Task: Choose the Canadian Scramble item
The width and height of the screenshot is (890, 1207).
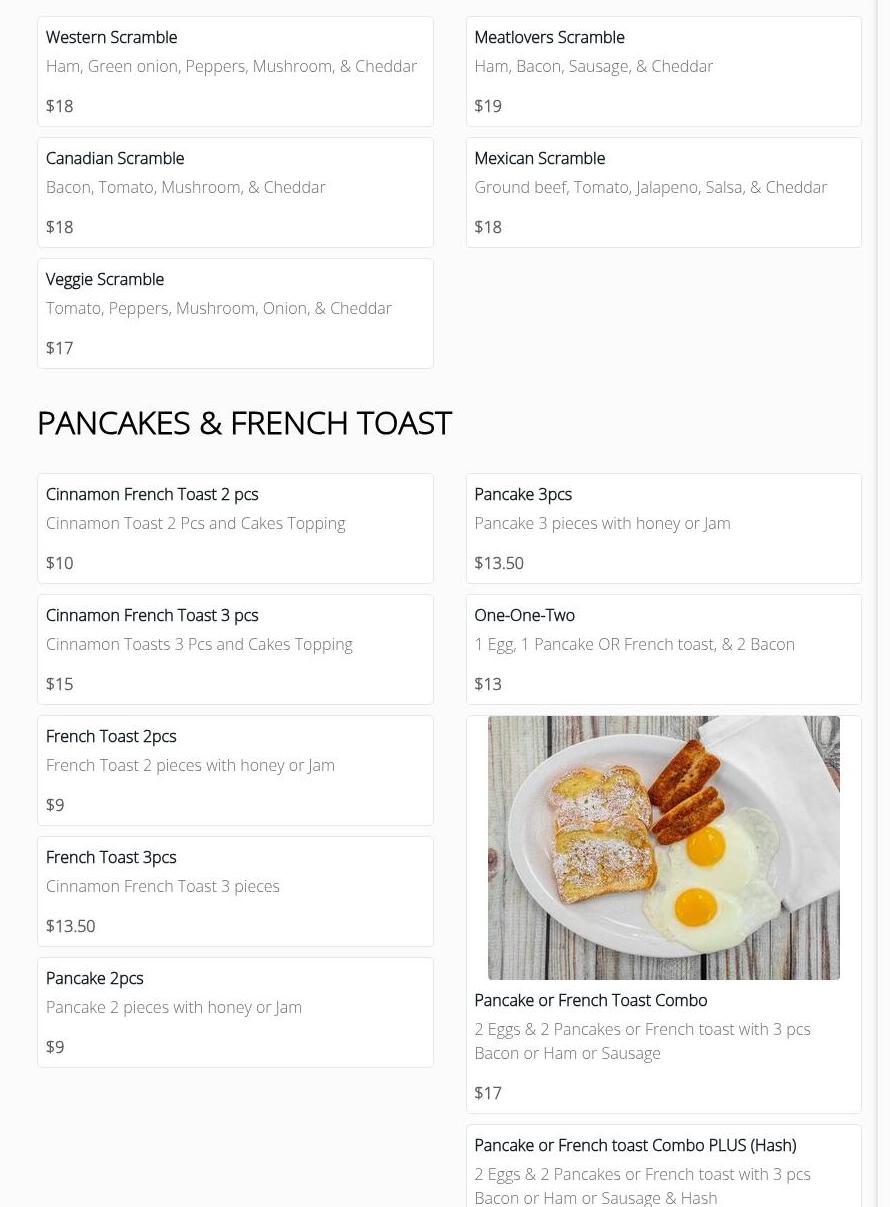Action: point(235,192)
